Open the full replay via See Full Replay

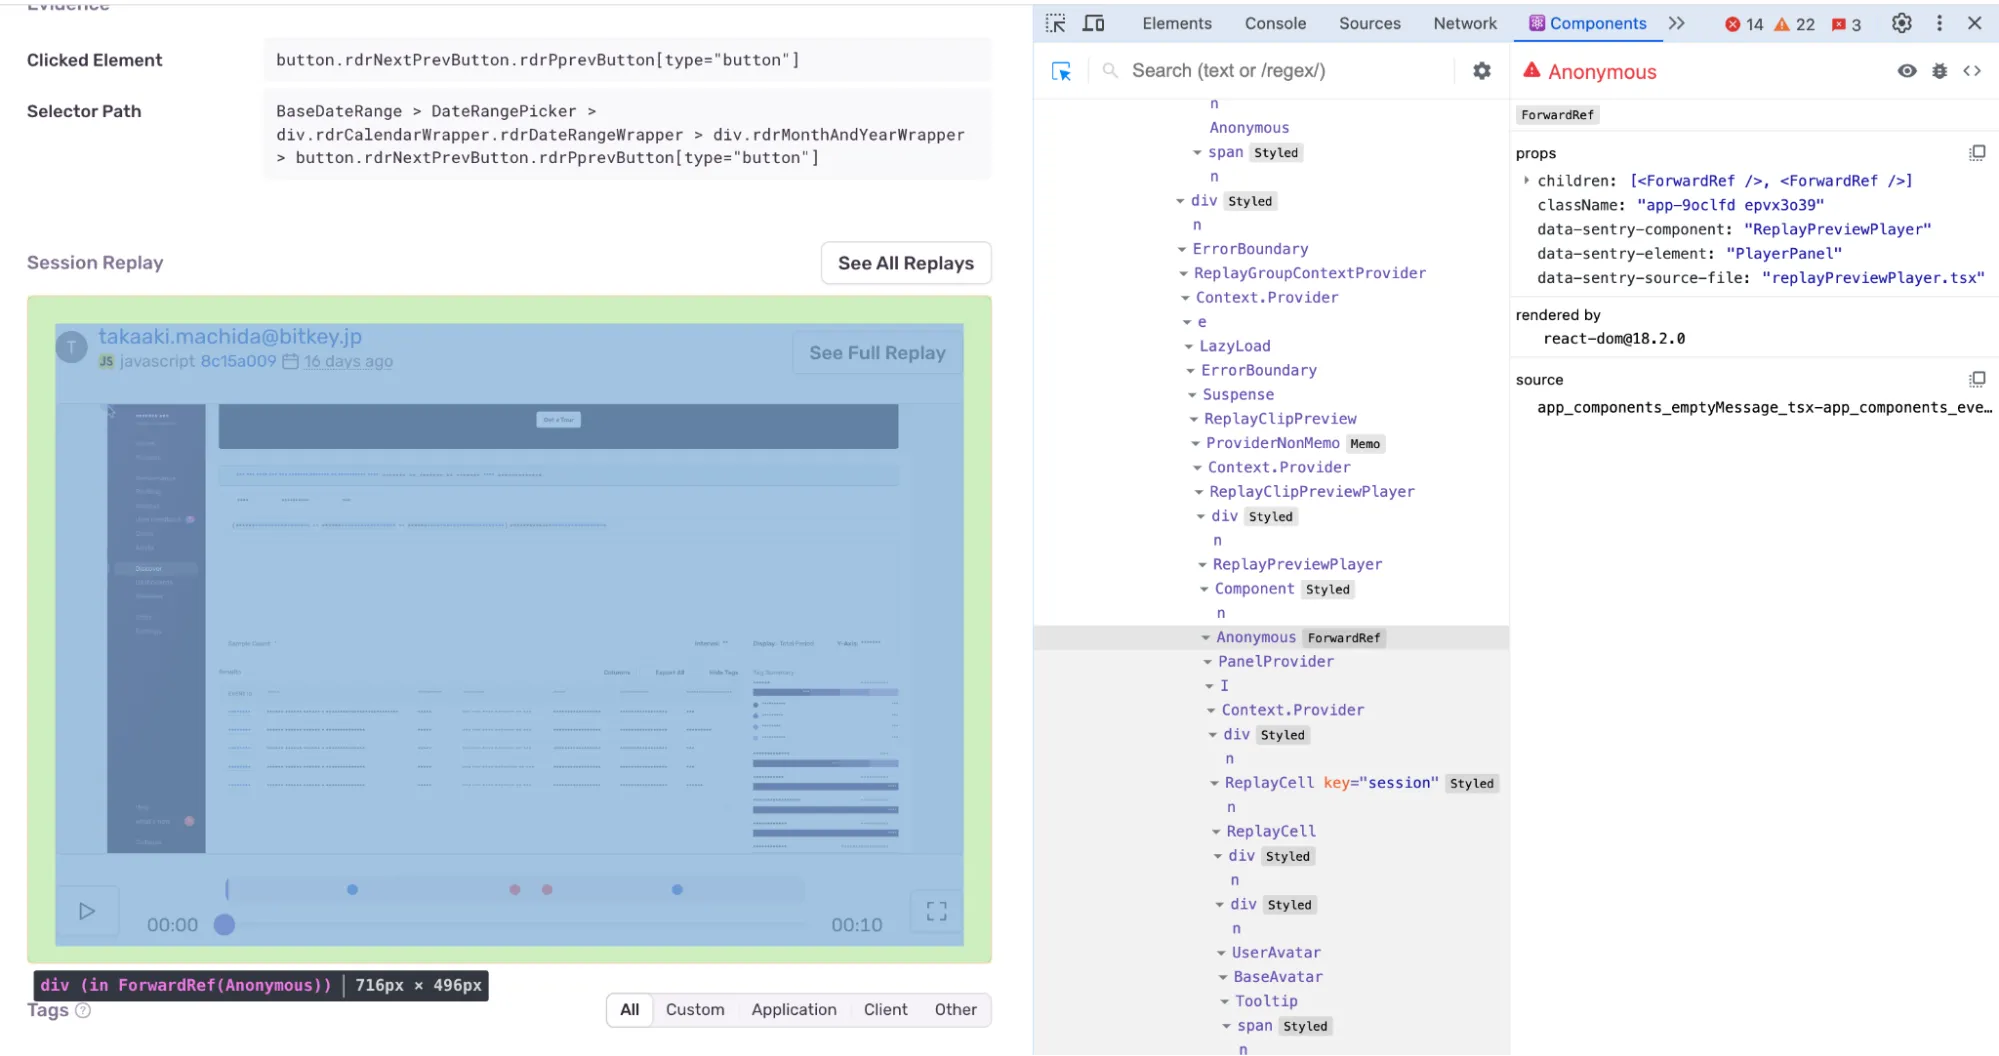(x=877, y=352)
